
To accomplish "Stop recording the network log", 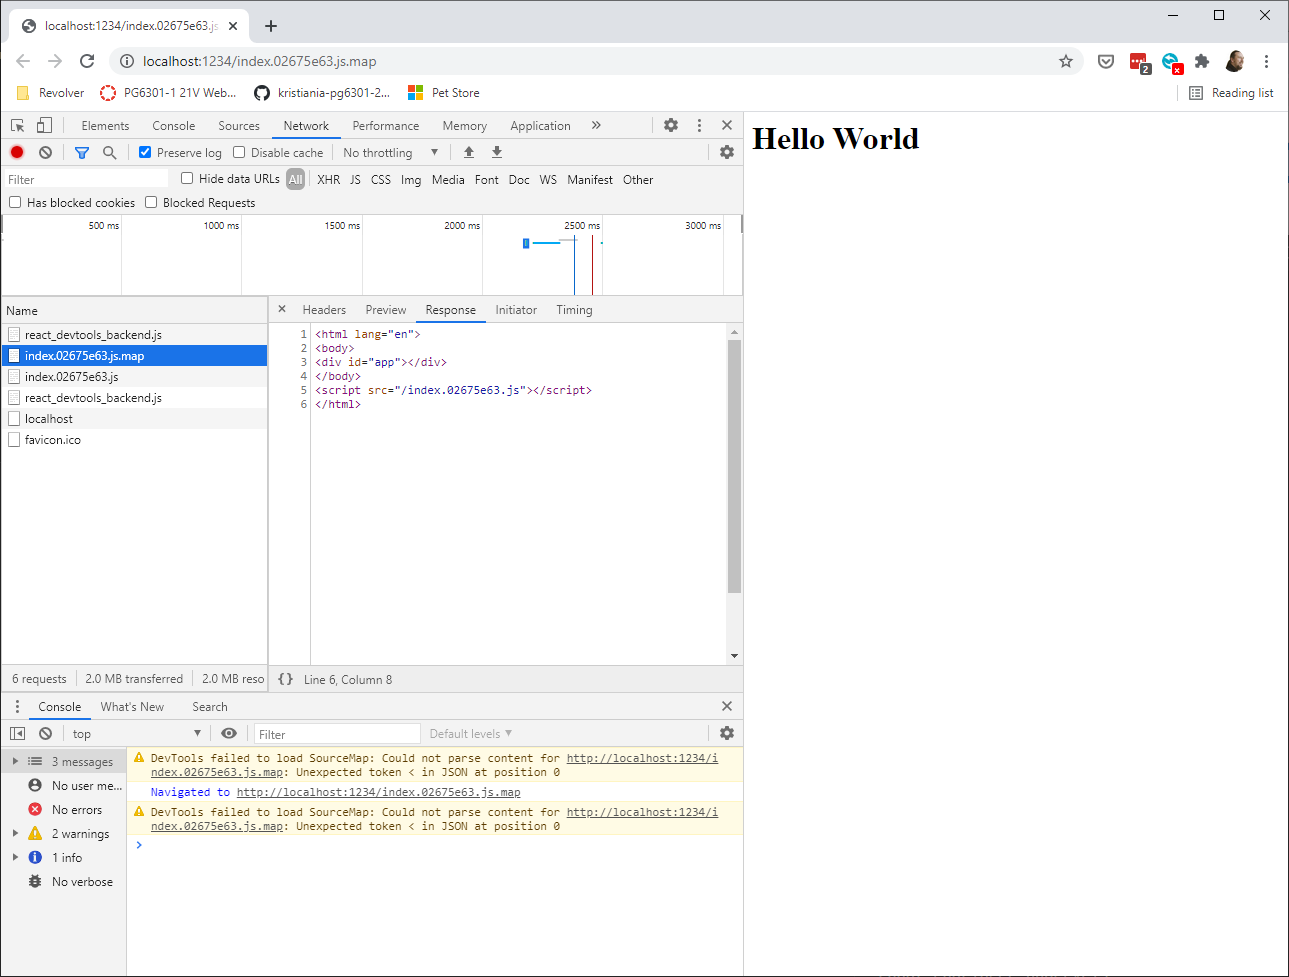I will (x=15, y=151).
